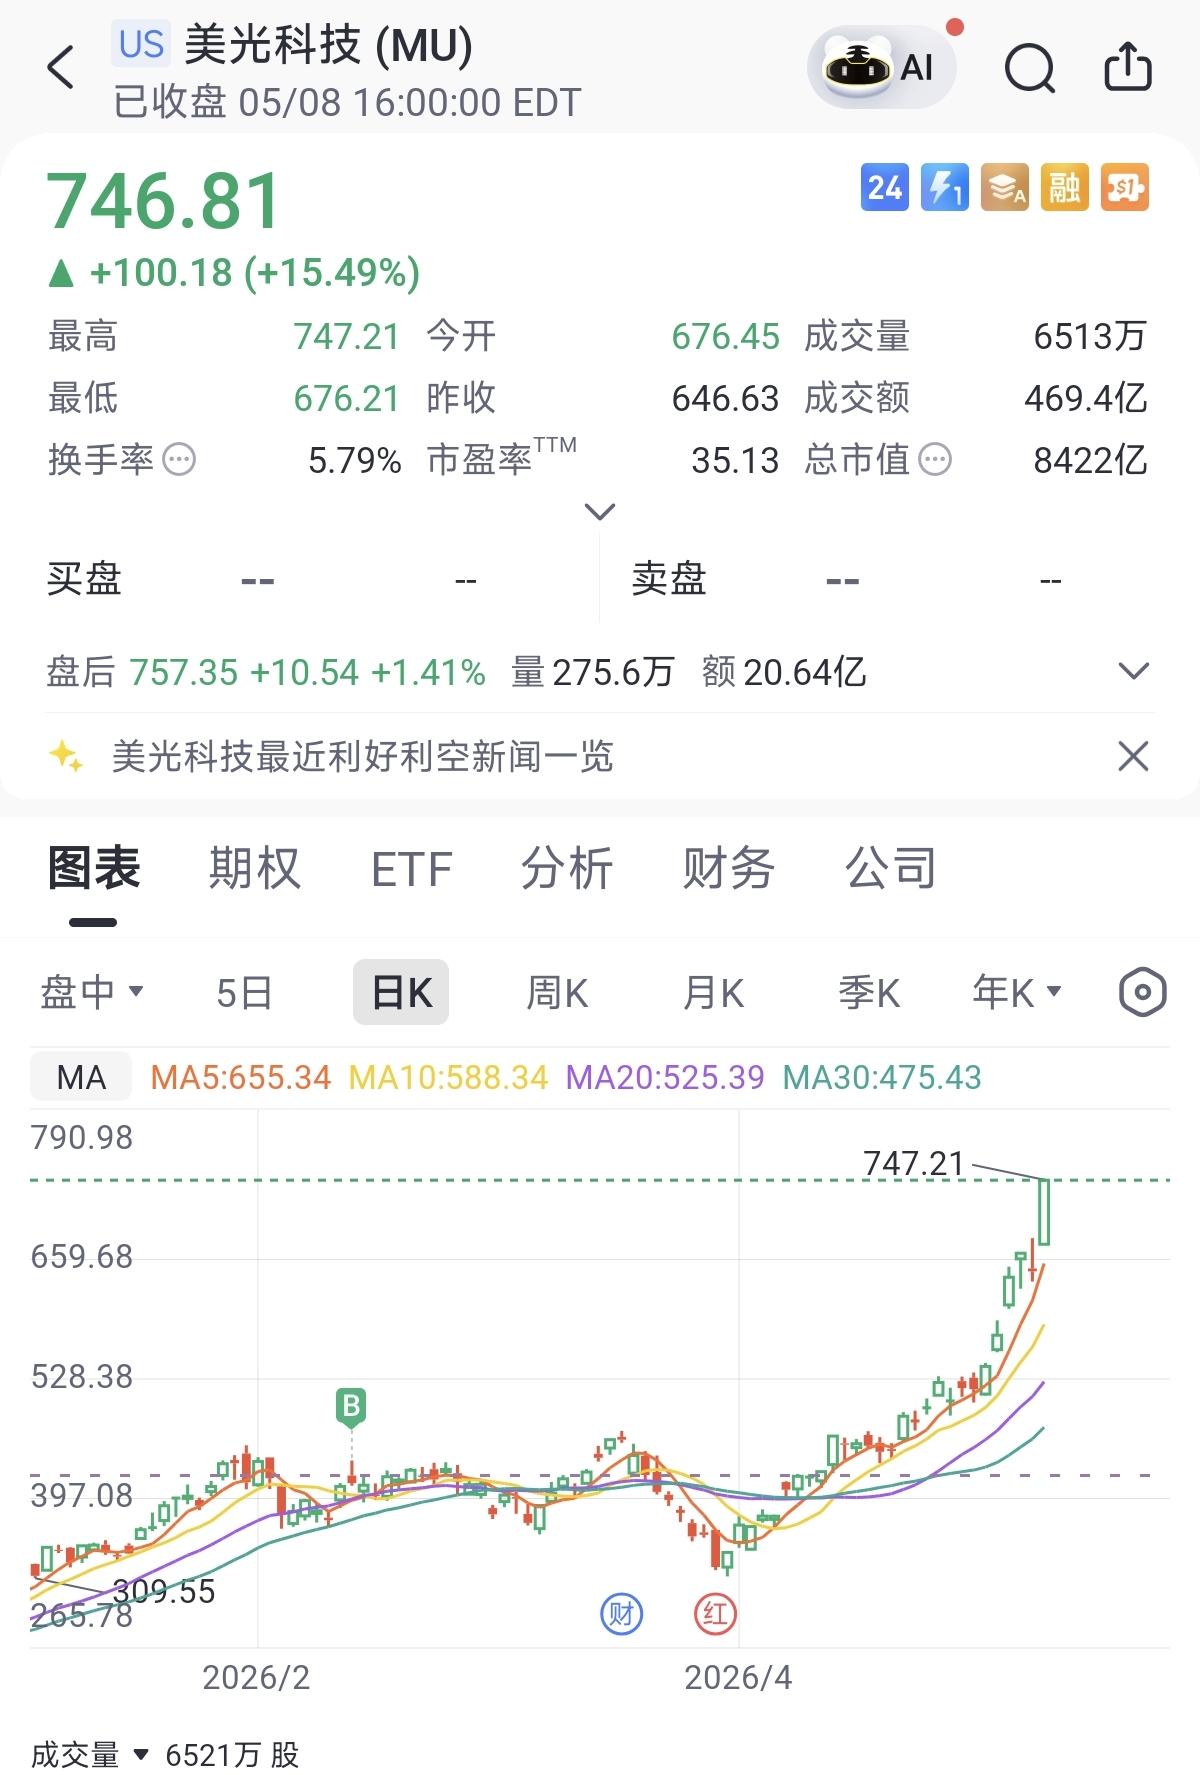1200x1775 pixels.
Task: Tap the MA30:475.43 value
Action: [x=882, y=1077]
